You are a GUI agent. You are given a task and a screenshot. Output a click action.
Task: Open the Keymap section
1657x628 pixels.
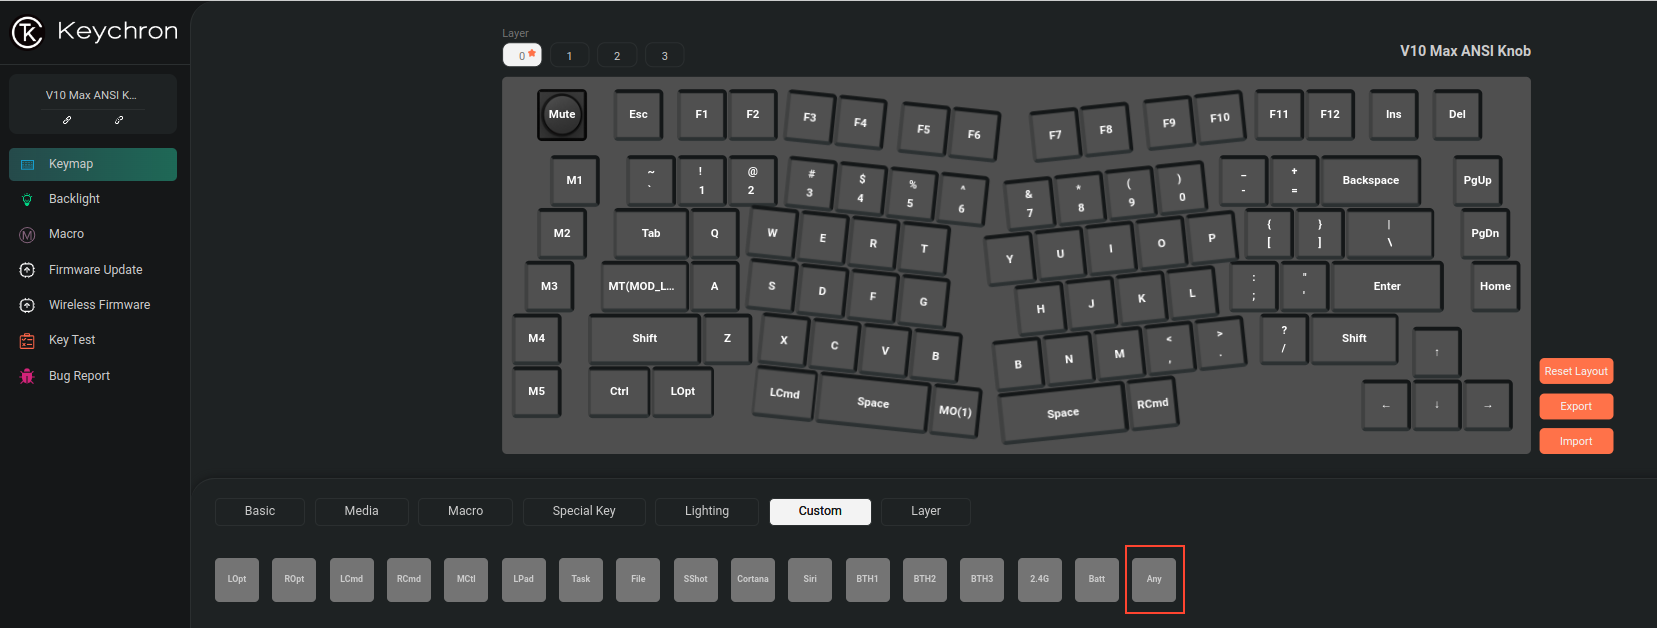[93, 164]
